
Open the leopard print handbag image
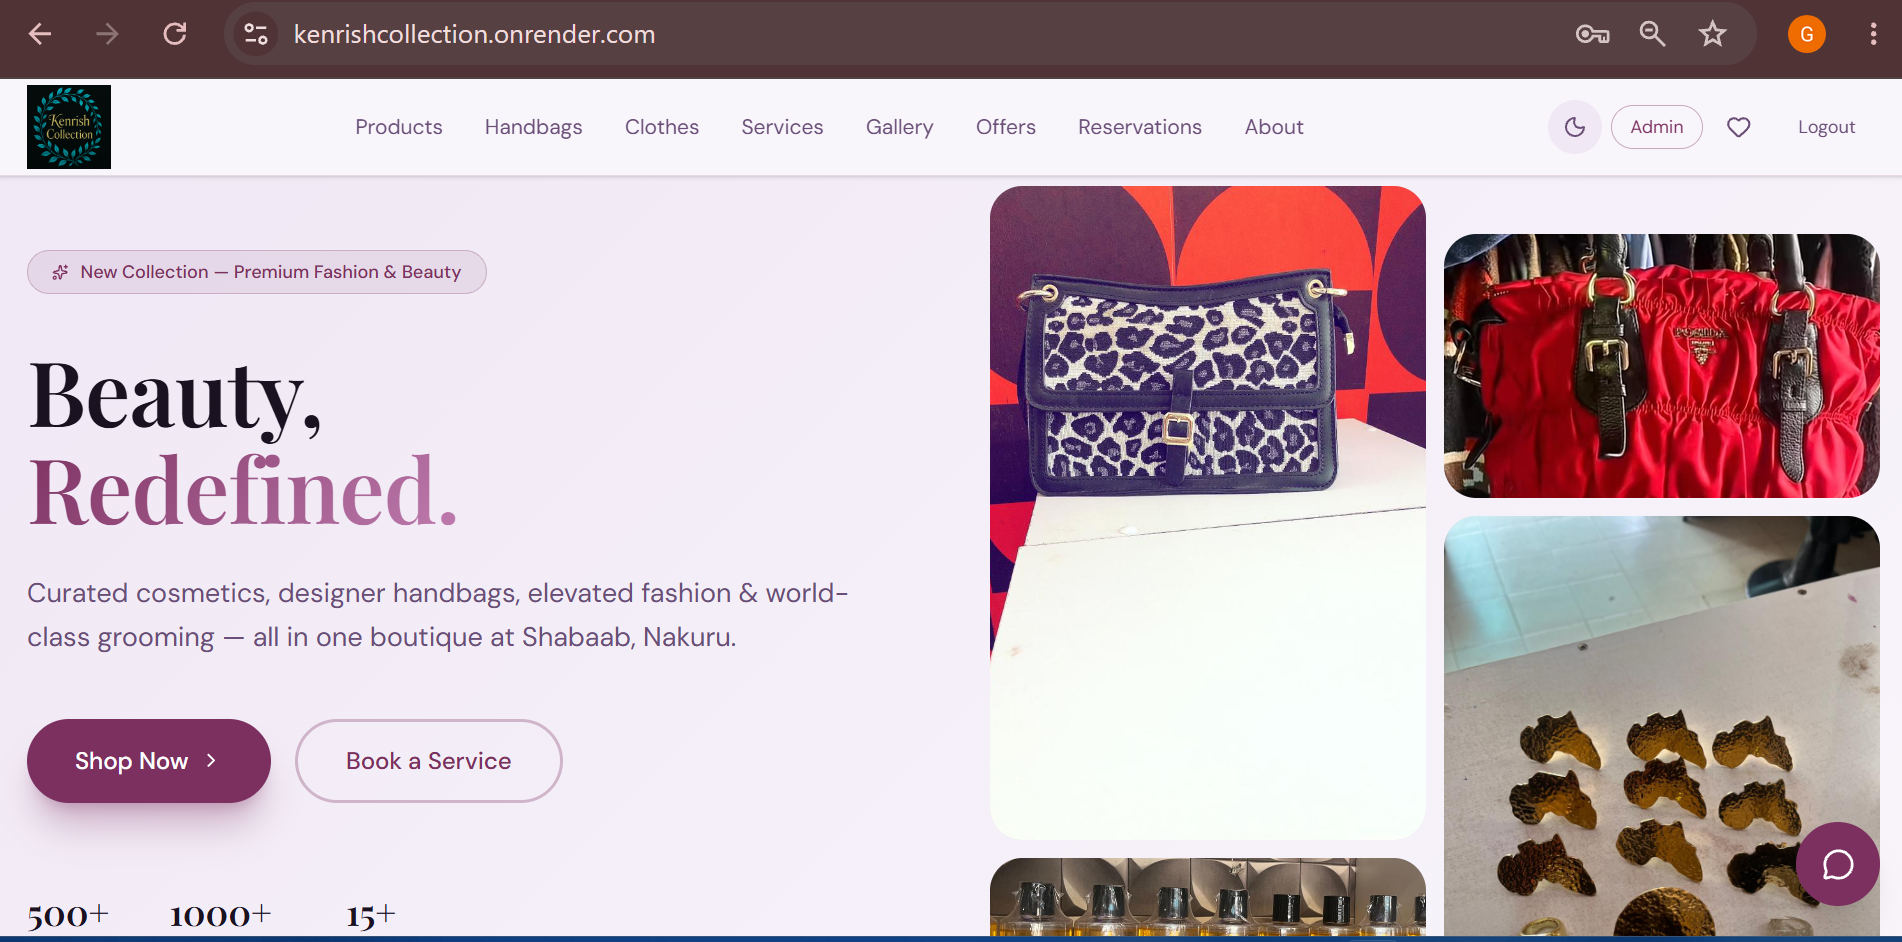click(1207, 512)
